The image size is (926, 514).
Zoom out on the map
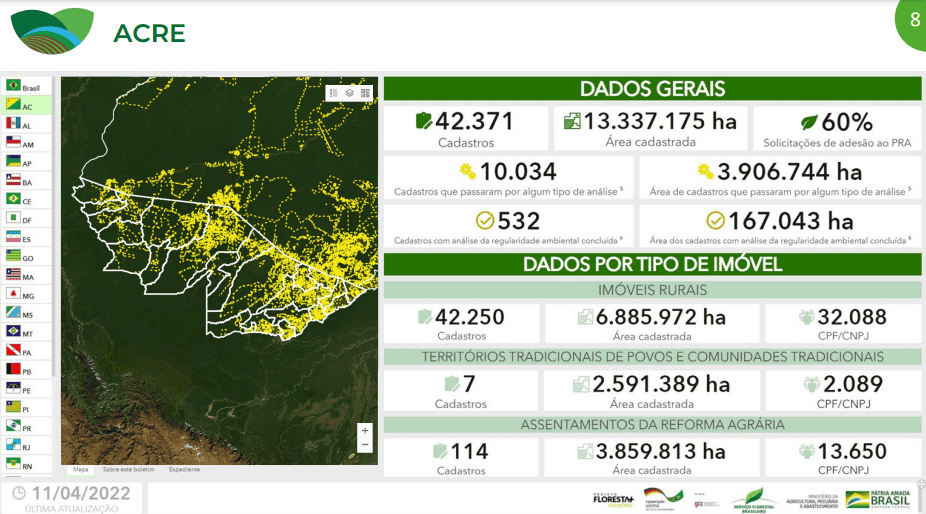[365, 445]
